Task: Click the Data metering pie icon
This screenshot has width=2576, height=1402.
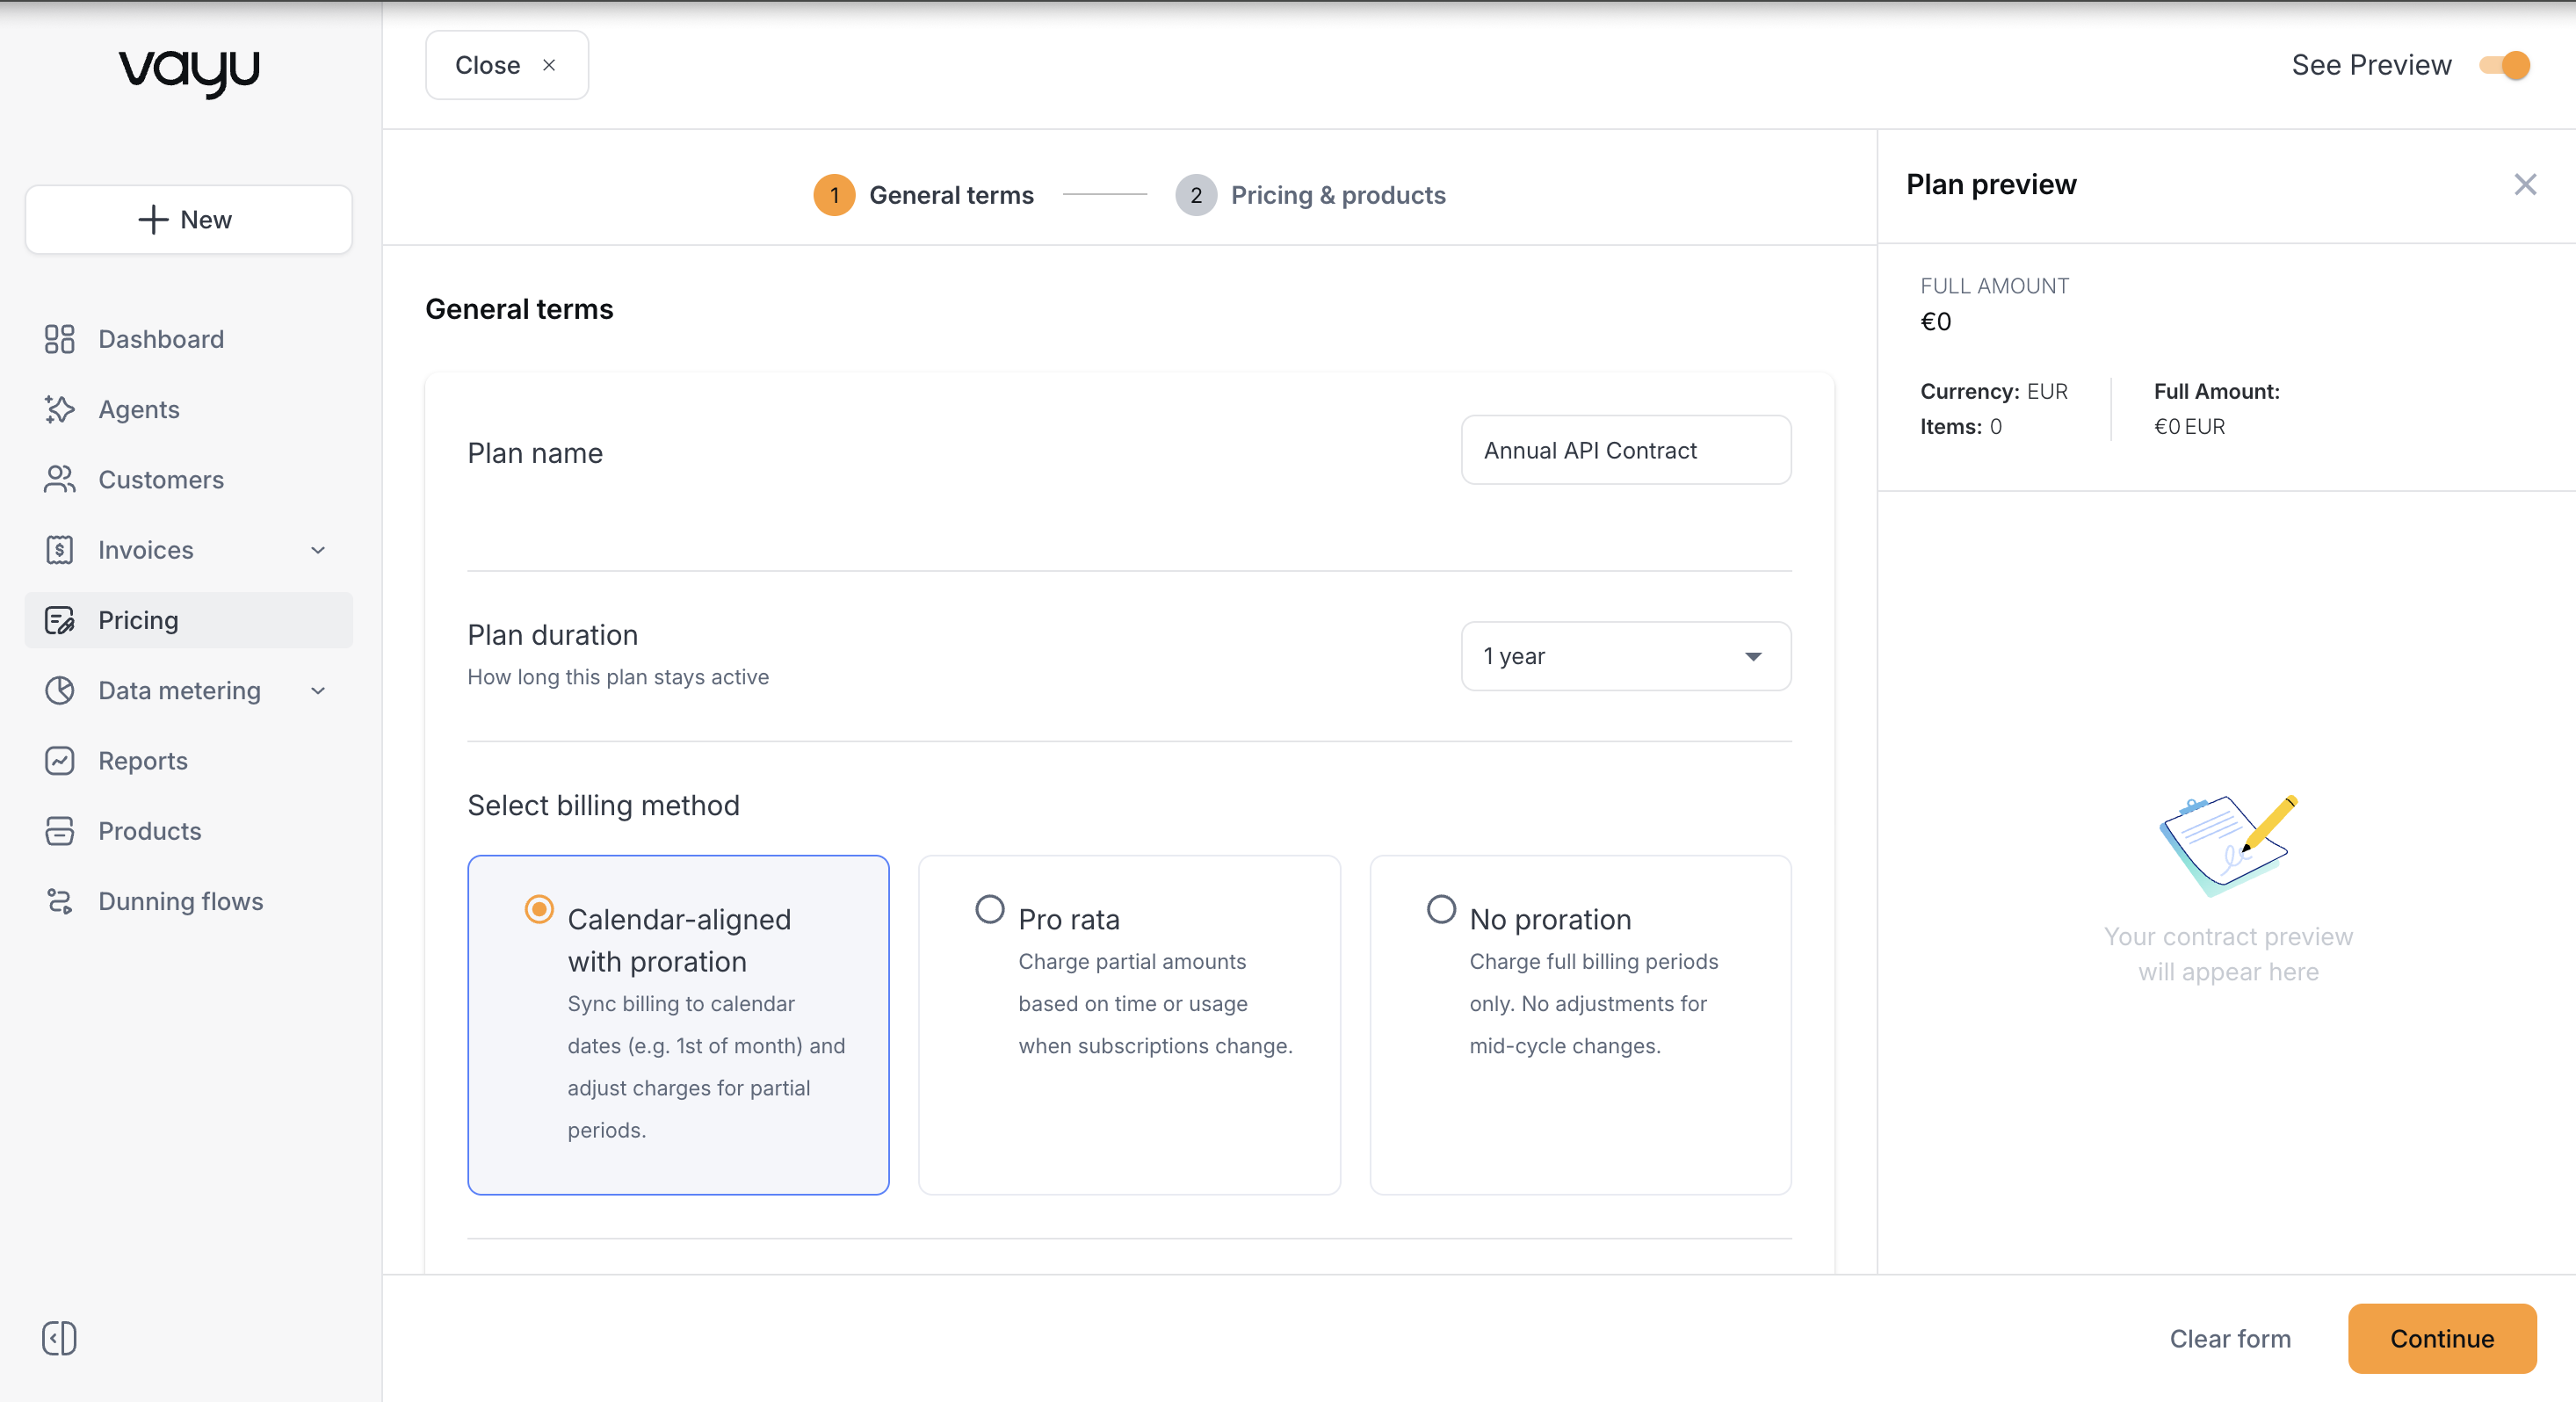Action: (60, 690)
